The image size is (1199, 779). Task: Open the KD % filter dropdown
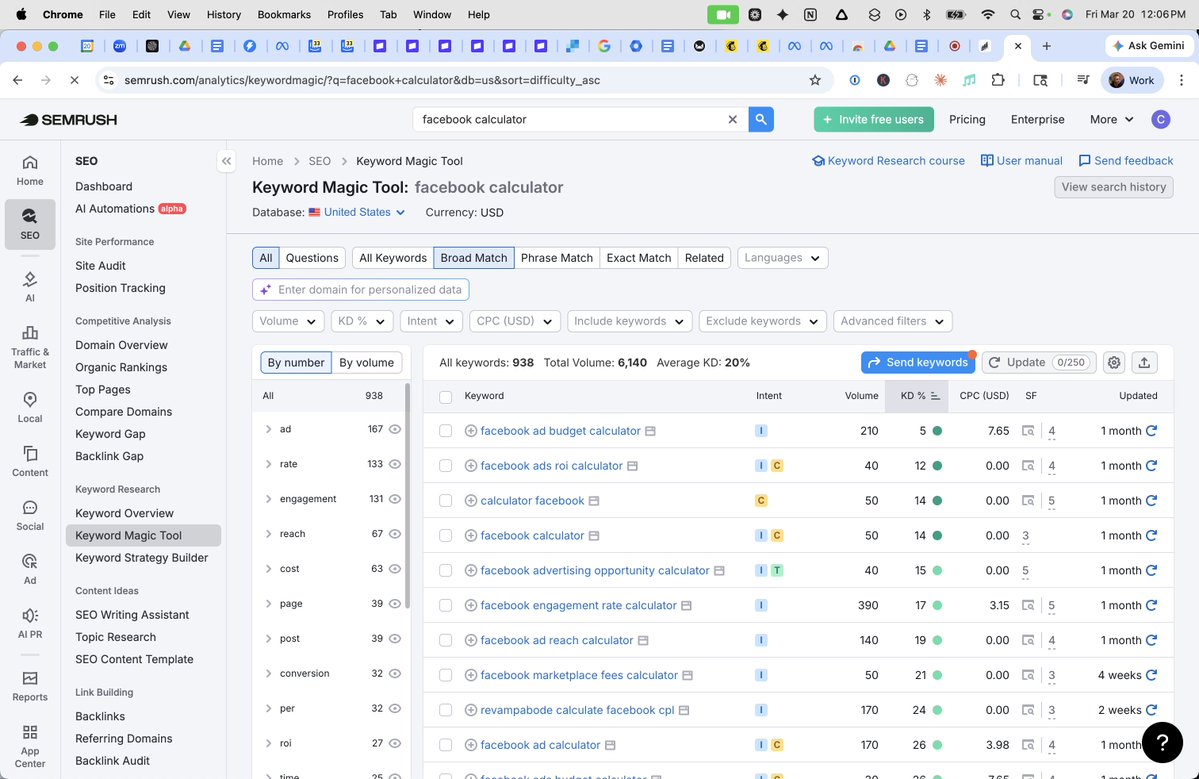click(x=362, y=321)
